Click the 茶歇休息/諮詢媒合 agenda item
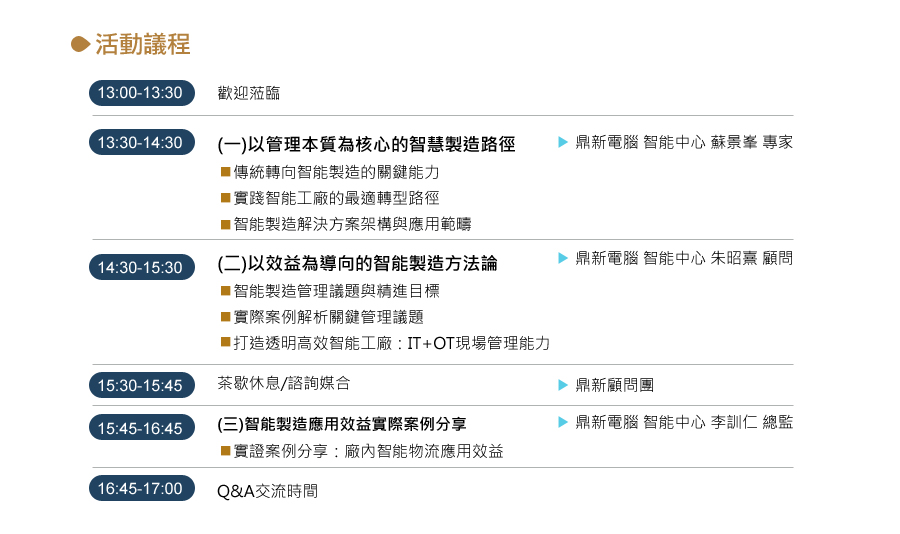 pos(284,383)
